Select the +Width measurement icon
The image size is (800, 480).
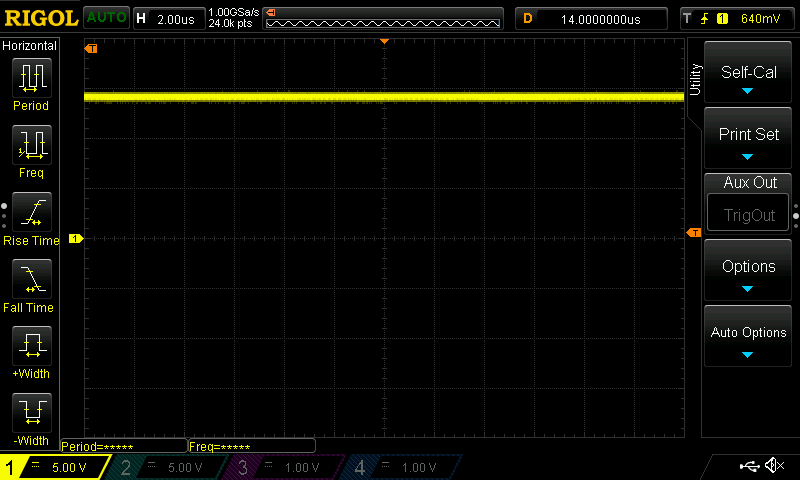tap(32, 346)
